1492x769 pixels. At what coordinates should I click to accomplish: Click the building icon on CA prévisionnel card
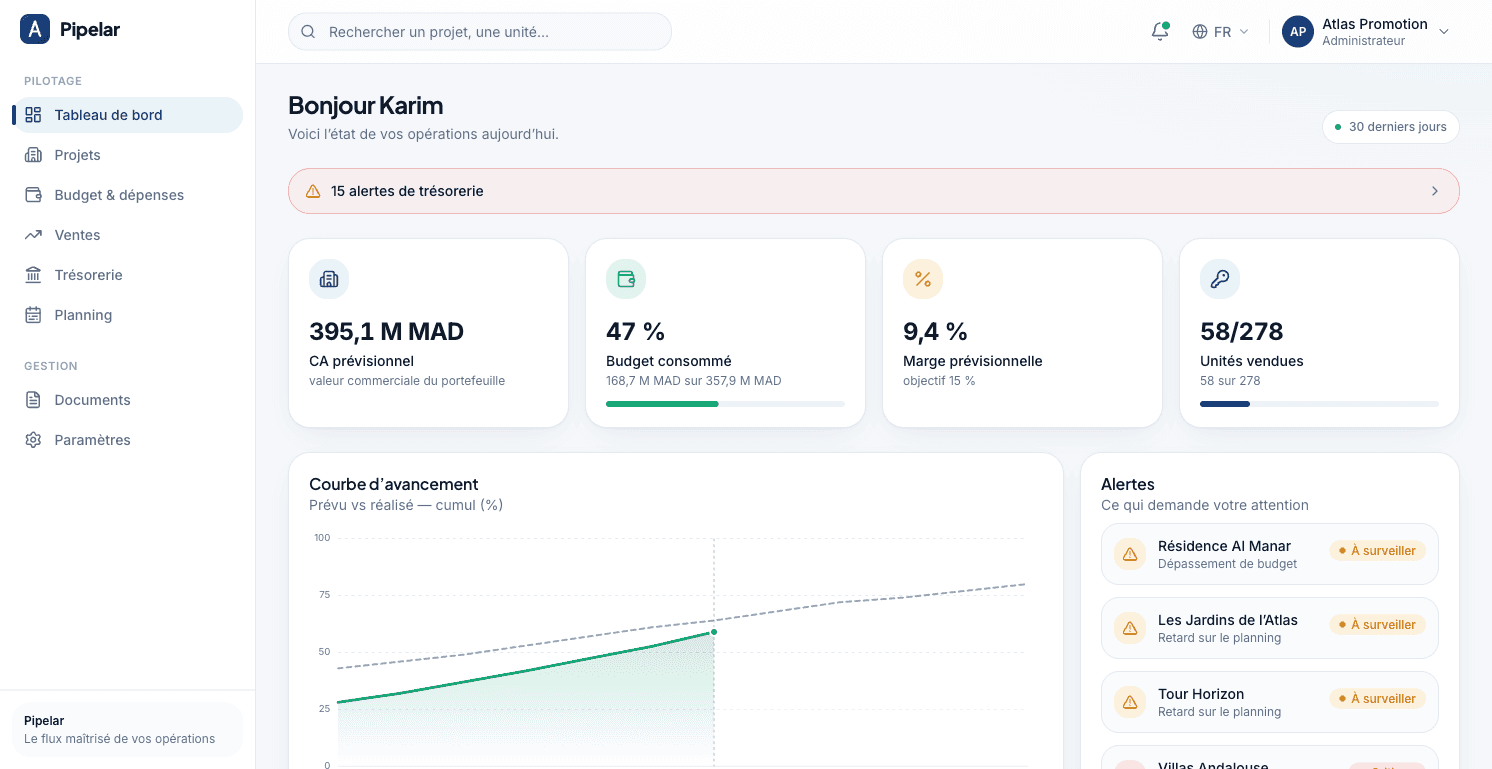coord(329,280)
